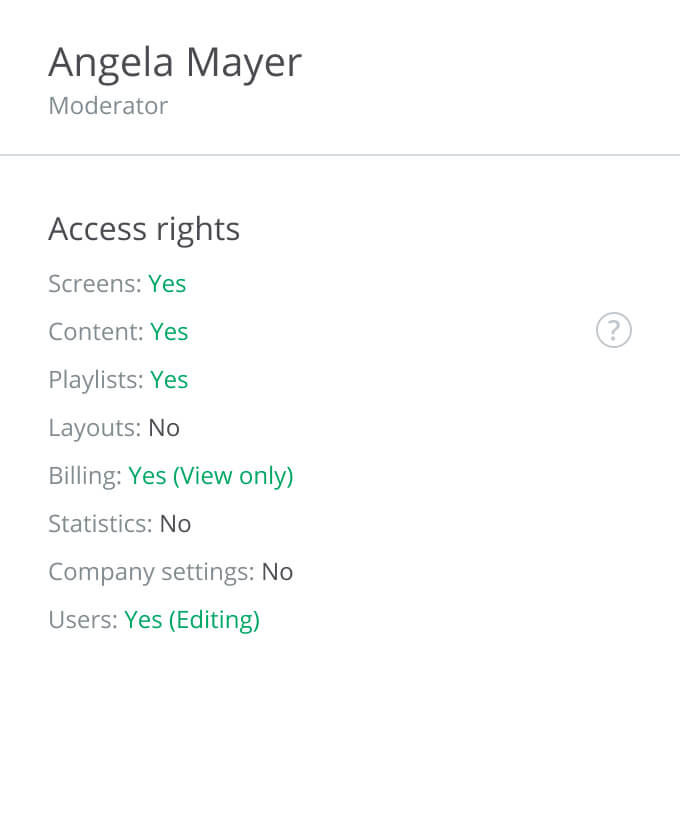Viewport: 680px width, 824px height.
Task: Select the Yes (View only) billing value
Action: pos(211,476)
